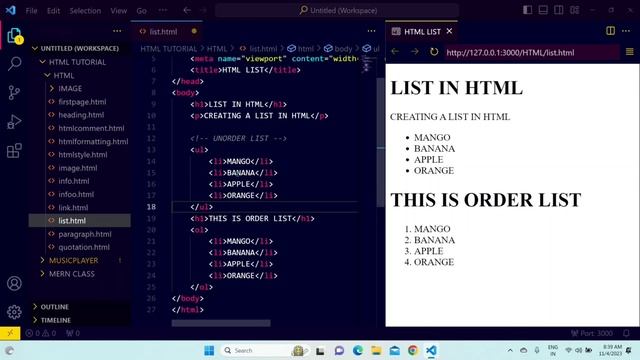Open quotation.html in the explorer
This screenshot has width=640, height=360.
[x=84, y=247]
